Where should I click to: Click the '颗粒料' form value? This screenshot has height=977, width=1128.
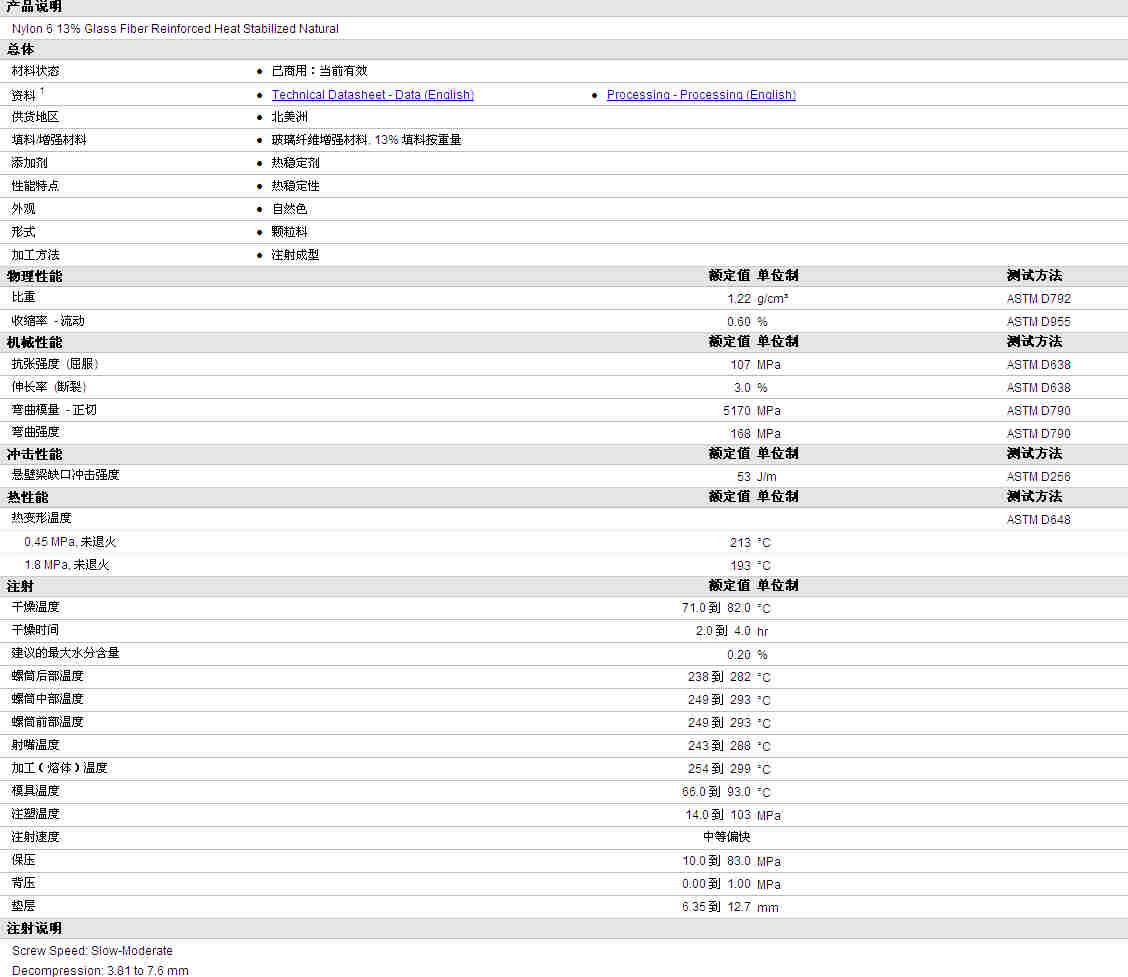[x=289, y=232]
